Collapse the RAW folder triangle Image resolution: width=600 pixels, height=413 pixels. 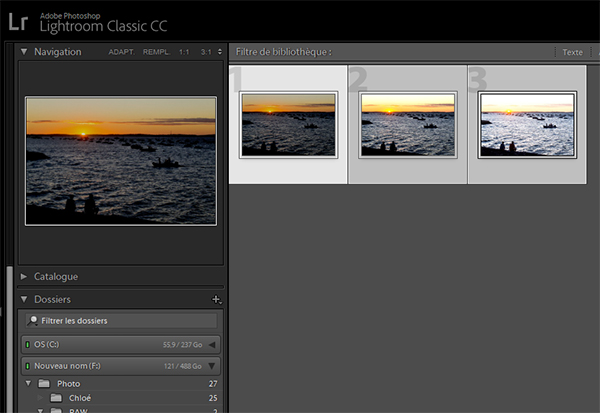(40, 411)
